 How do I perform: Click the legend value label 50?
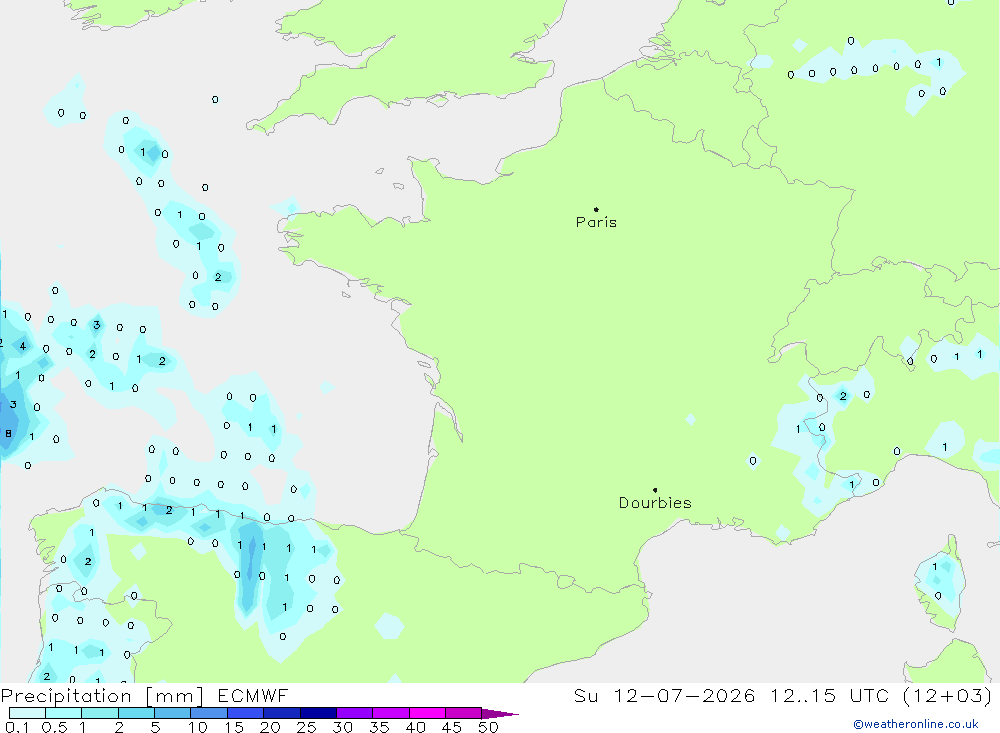488,727
